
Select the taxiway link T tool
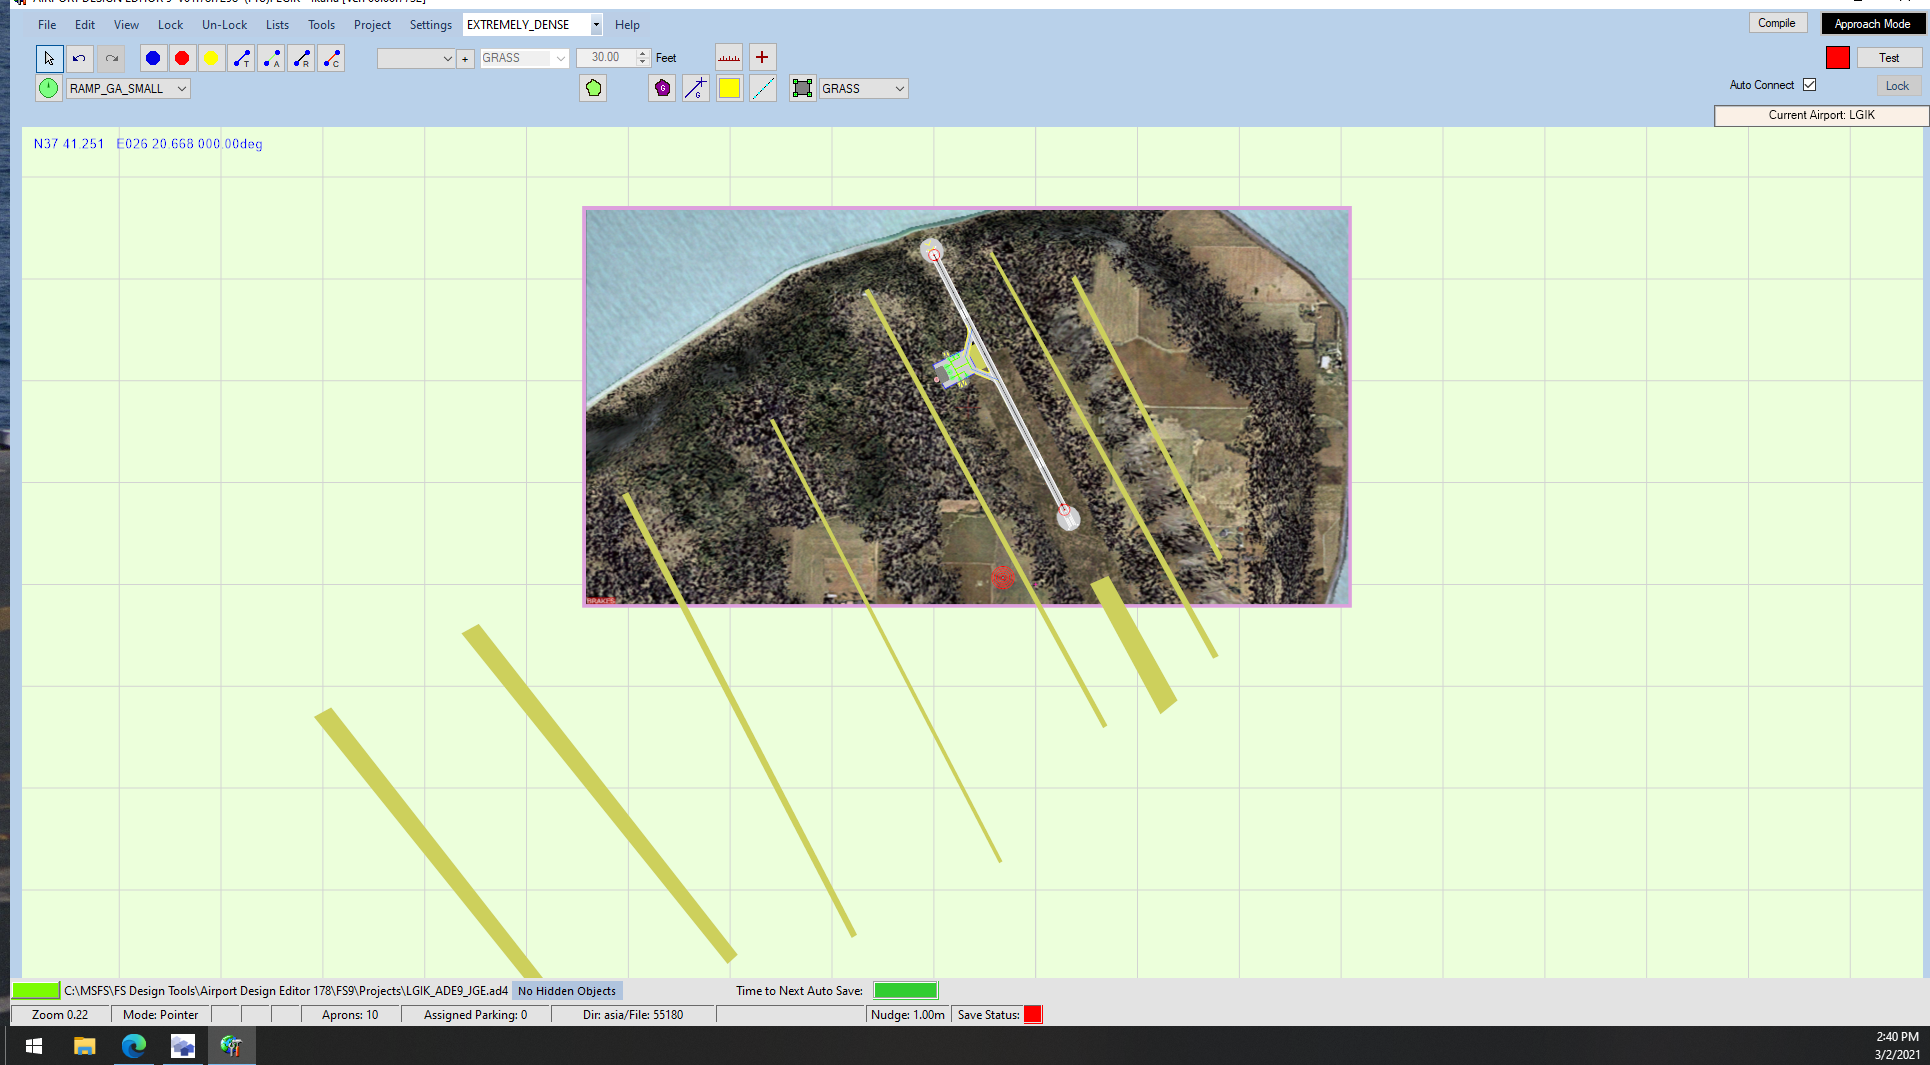click(241, 58)
